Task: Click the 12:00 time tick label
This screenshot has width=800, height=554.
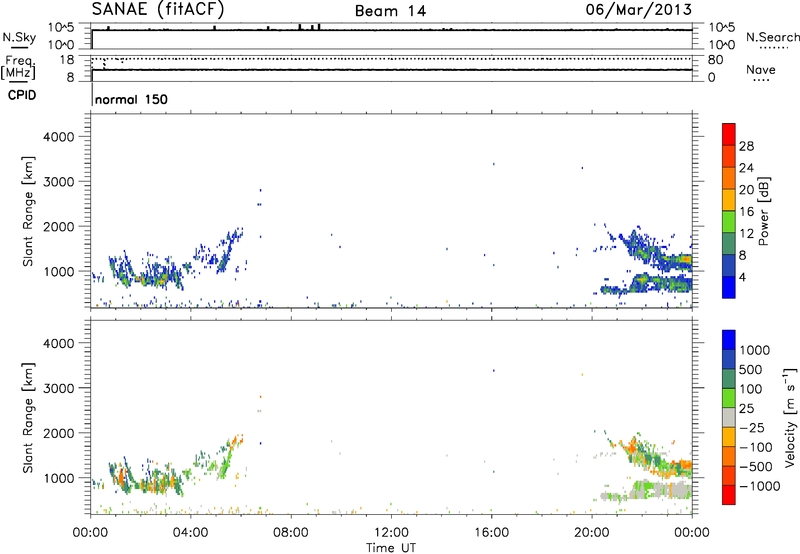Action: coord(391,533)
